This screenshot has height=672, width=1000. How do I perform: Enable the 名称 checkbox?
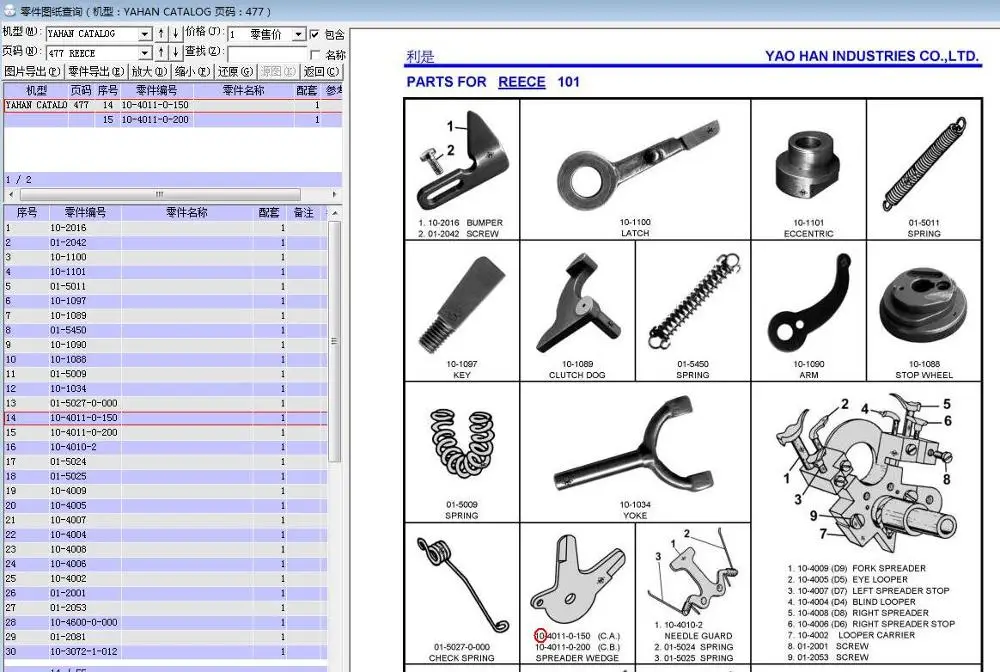[x=314, y=54]
